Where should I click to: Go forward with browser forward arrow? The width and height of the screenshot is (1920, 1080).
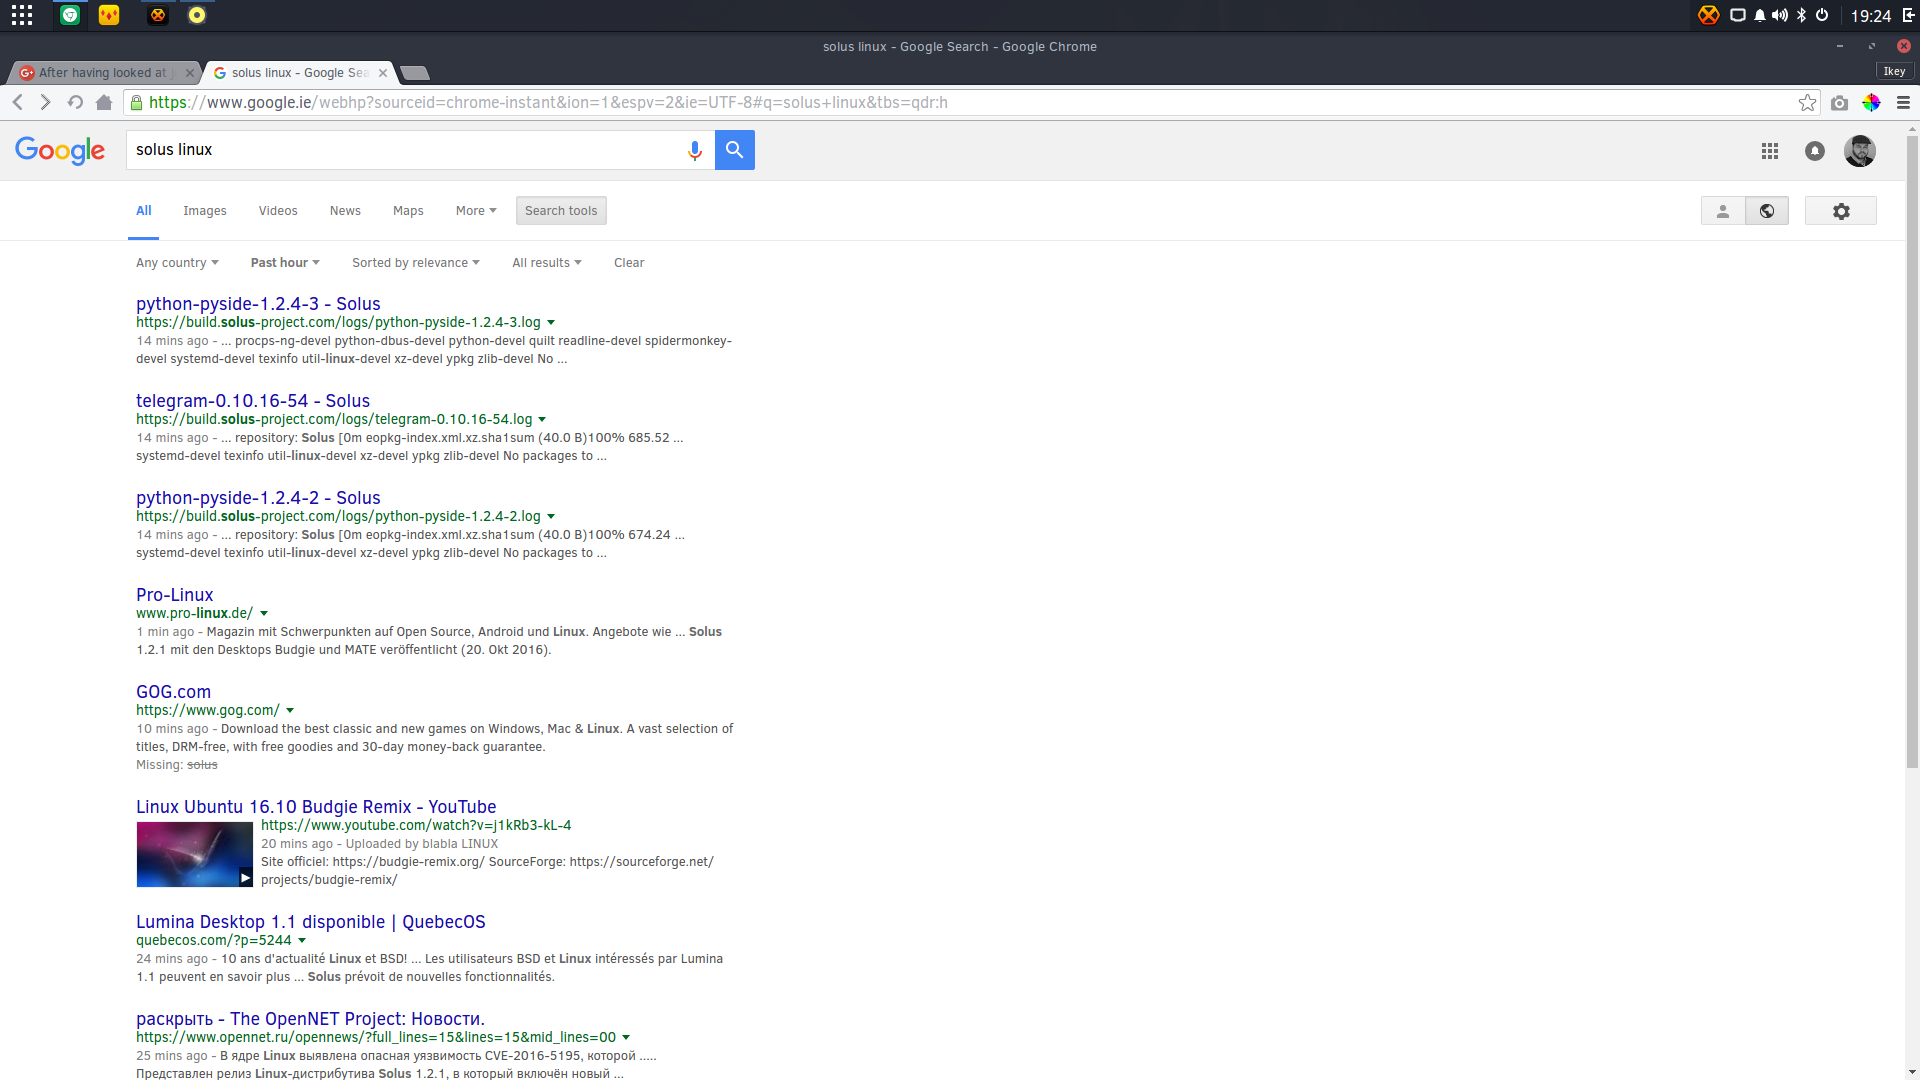45,102
